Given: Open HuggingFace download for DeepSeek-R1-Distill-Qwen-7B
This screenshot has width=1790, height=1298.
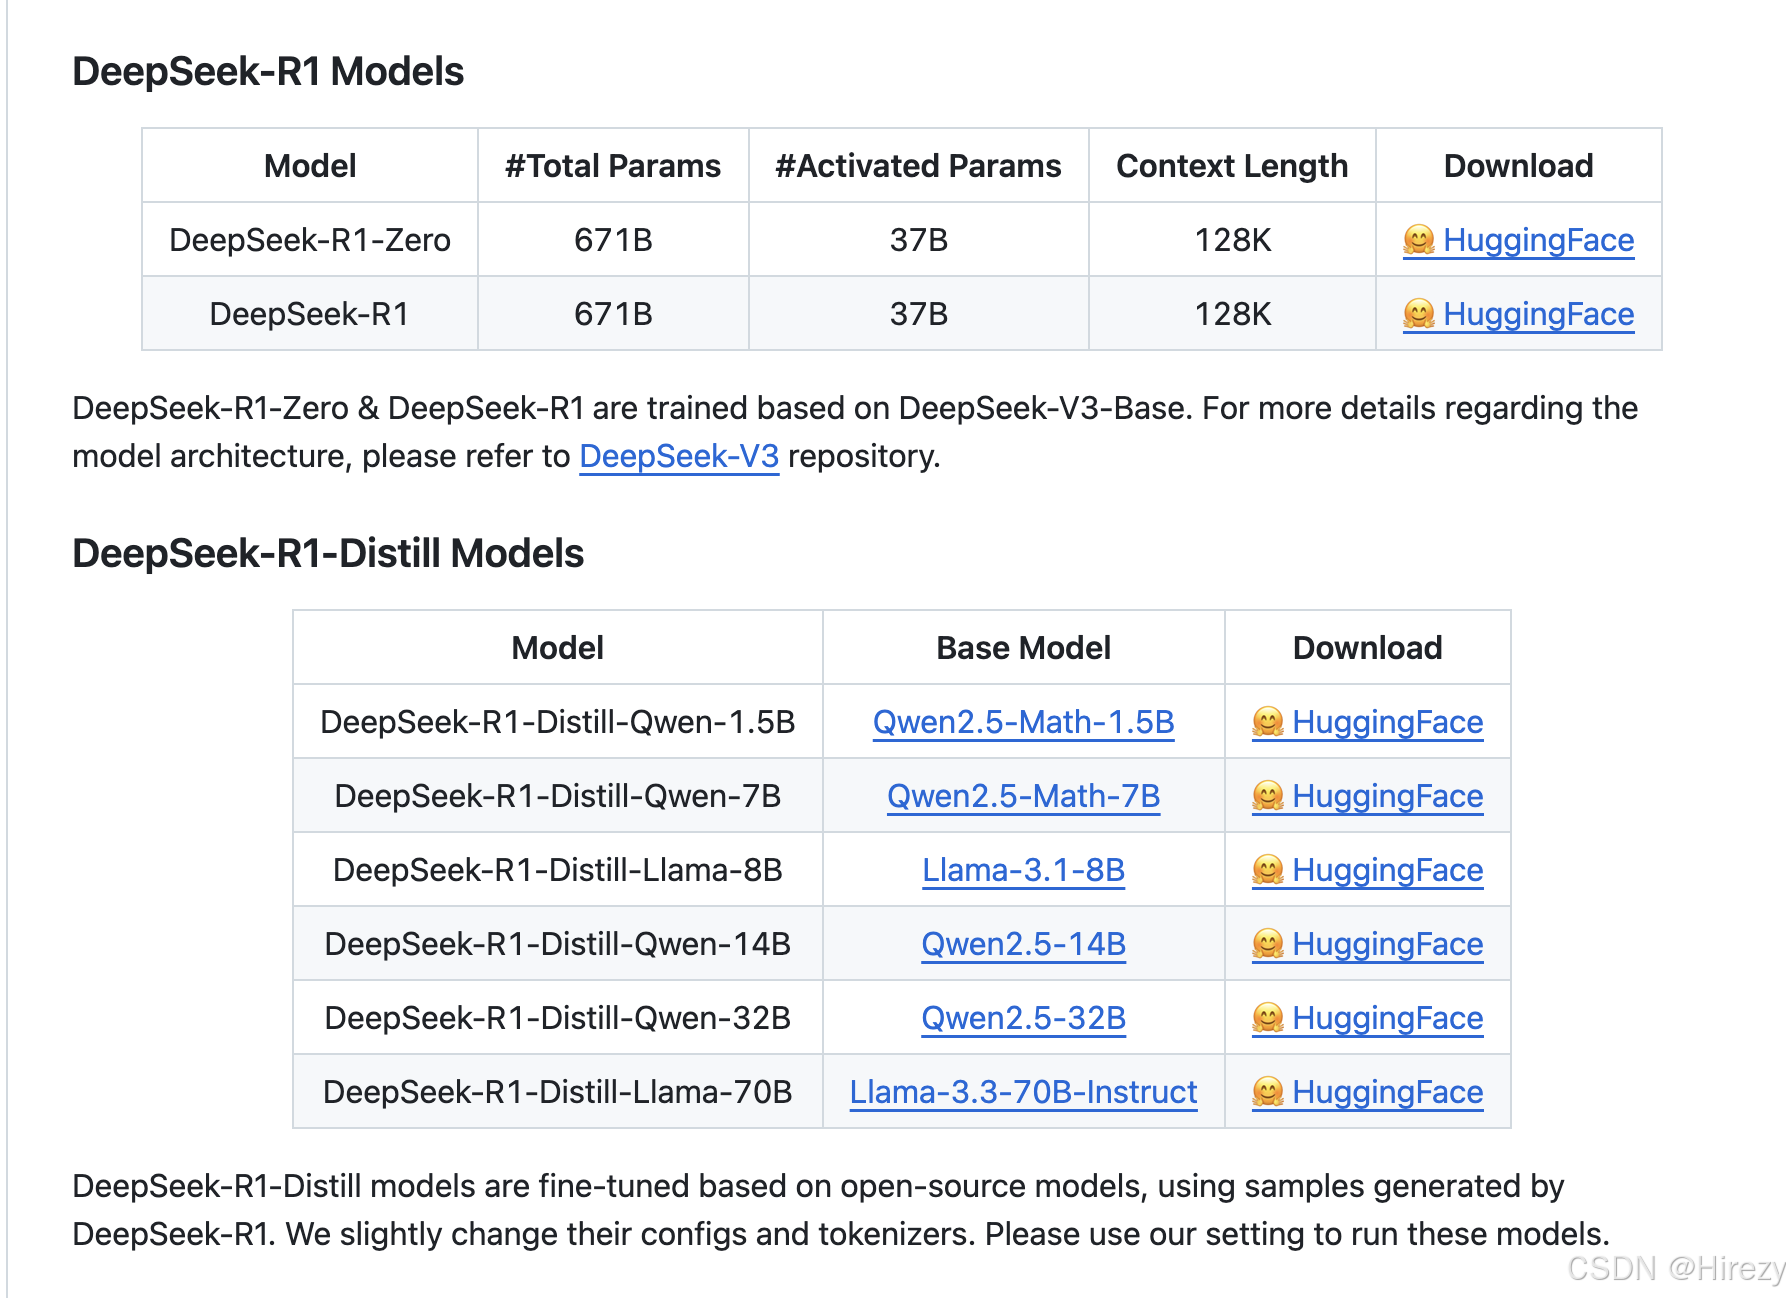Looking at the screenshot, I should pyautogui.click(x=1367, y=796).
